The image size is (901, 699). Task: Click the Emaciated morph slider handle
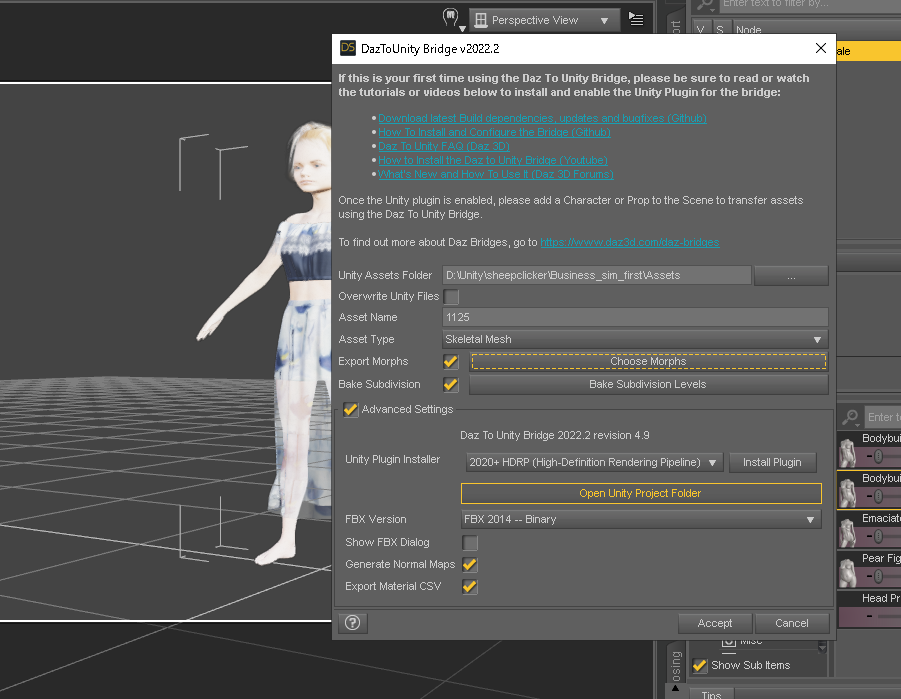click(x=878, y=536)
